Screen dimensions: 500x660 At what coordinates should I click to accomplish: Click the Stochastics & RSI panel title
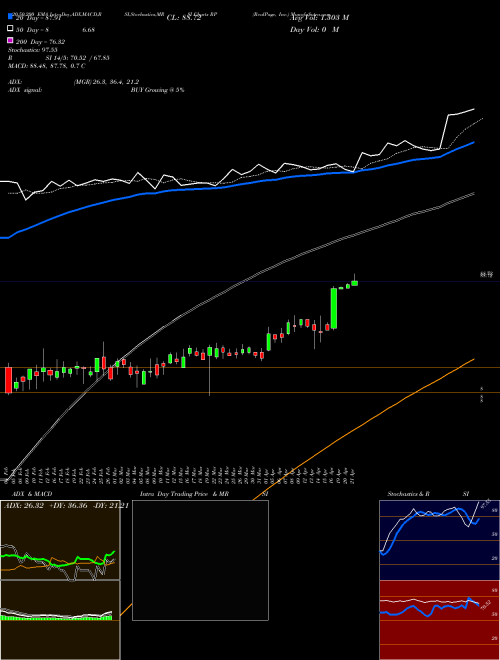[x=428, y=494]
